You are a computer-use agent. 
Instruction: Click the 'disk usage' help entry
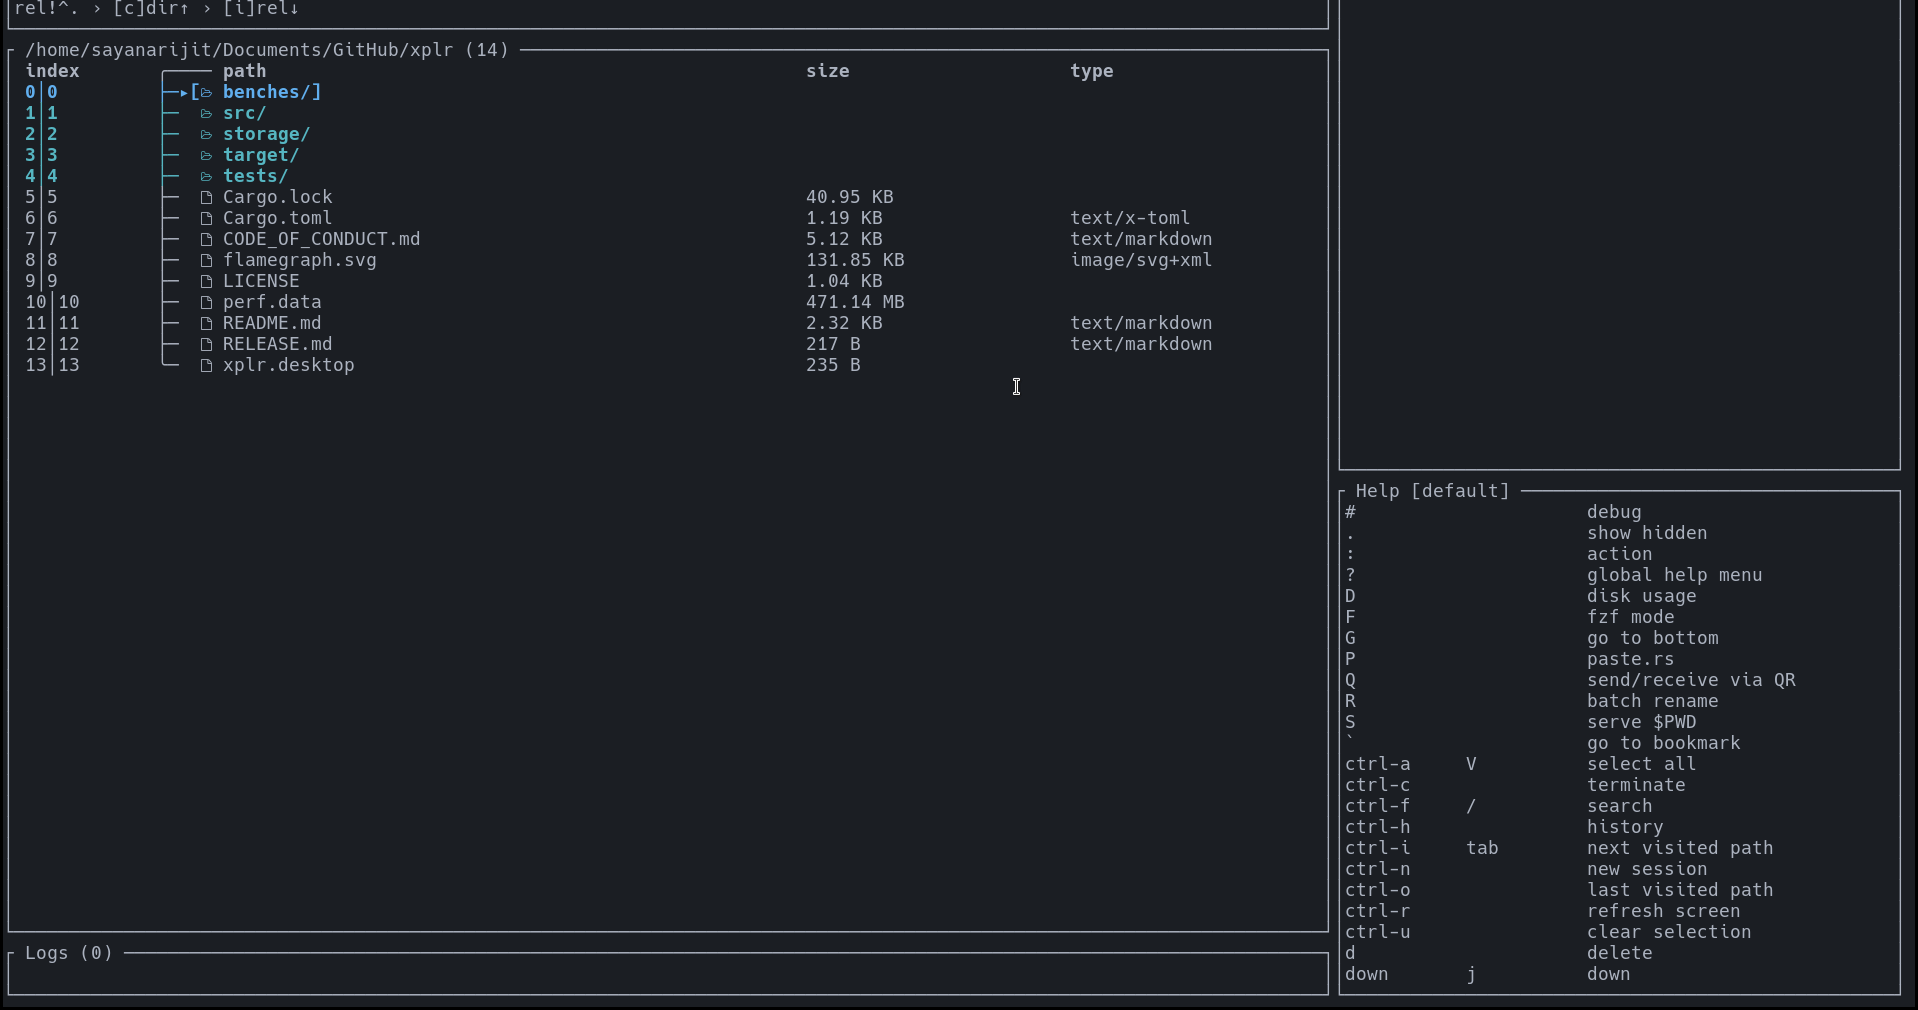[x=1642, y=596]
